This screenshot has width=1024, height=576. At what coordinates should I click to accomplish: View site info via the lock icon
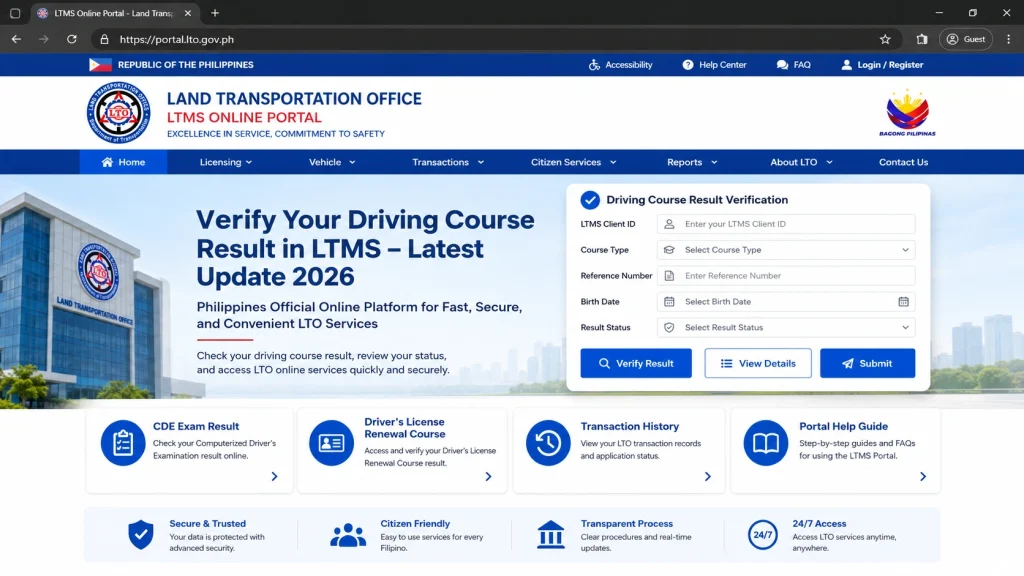tap(104, 39)
